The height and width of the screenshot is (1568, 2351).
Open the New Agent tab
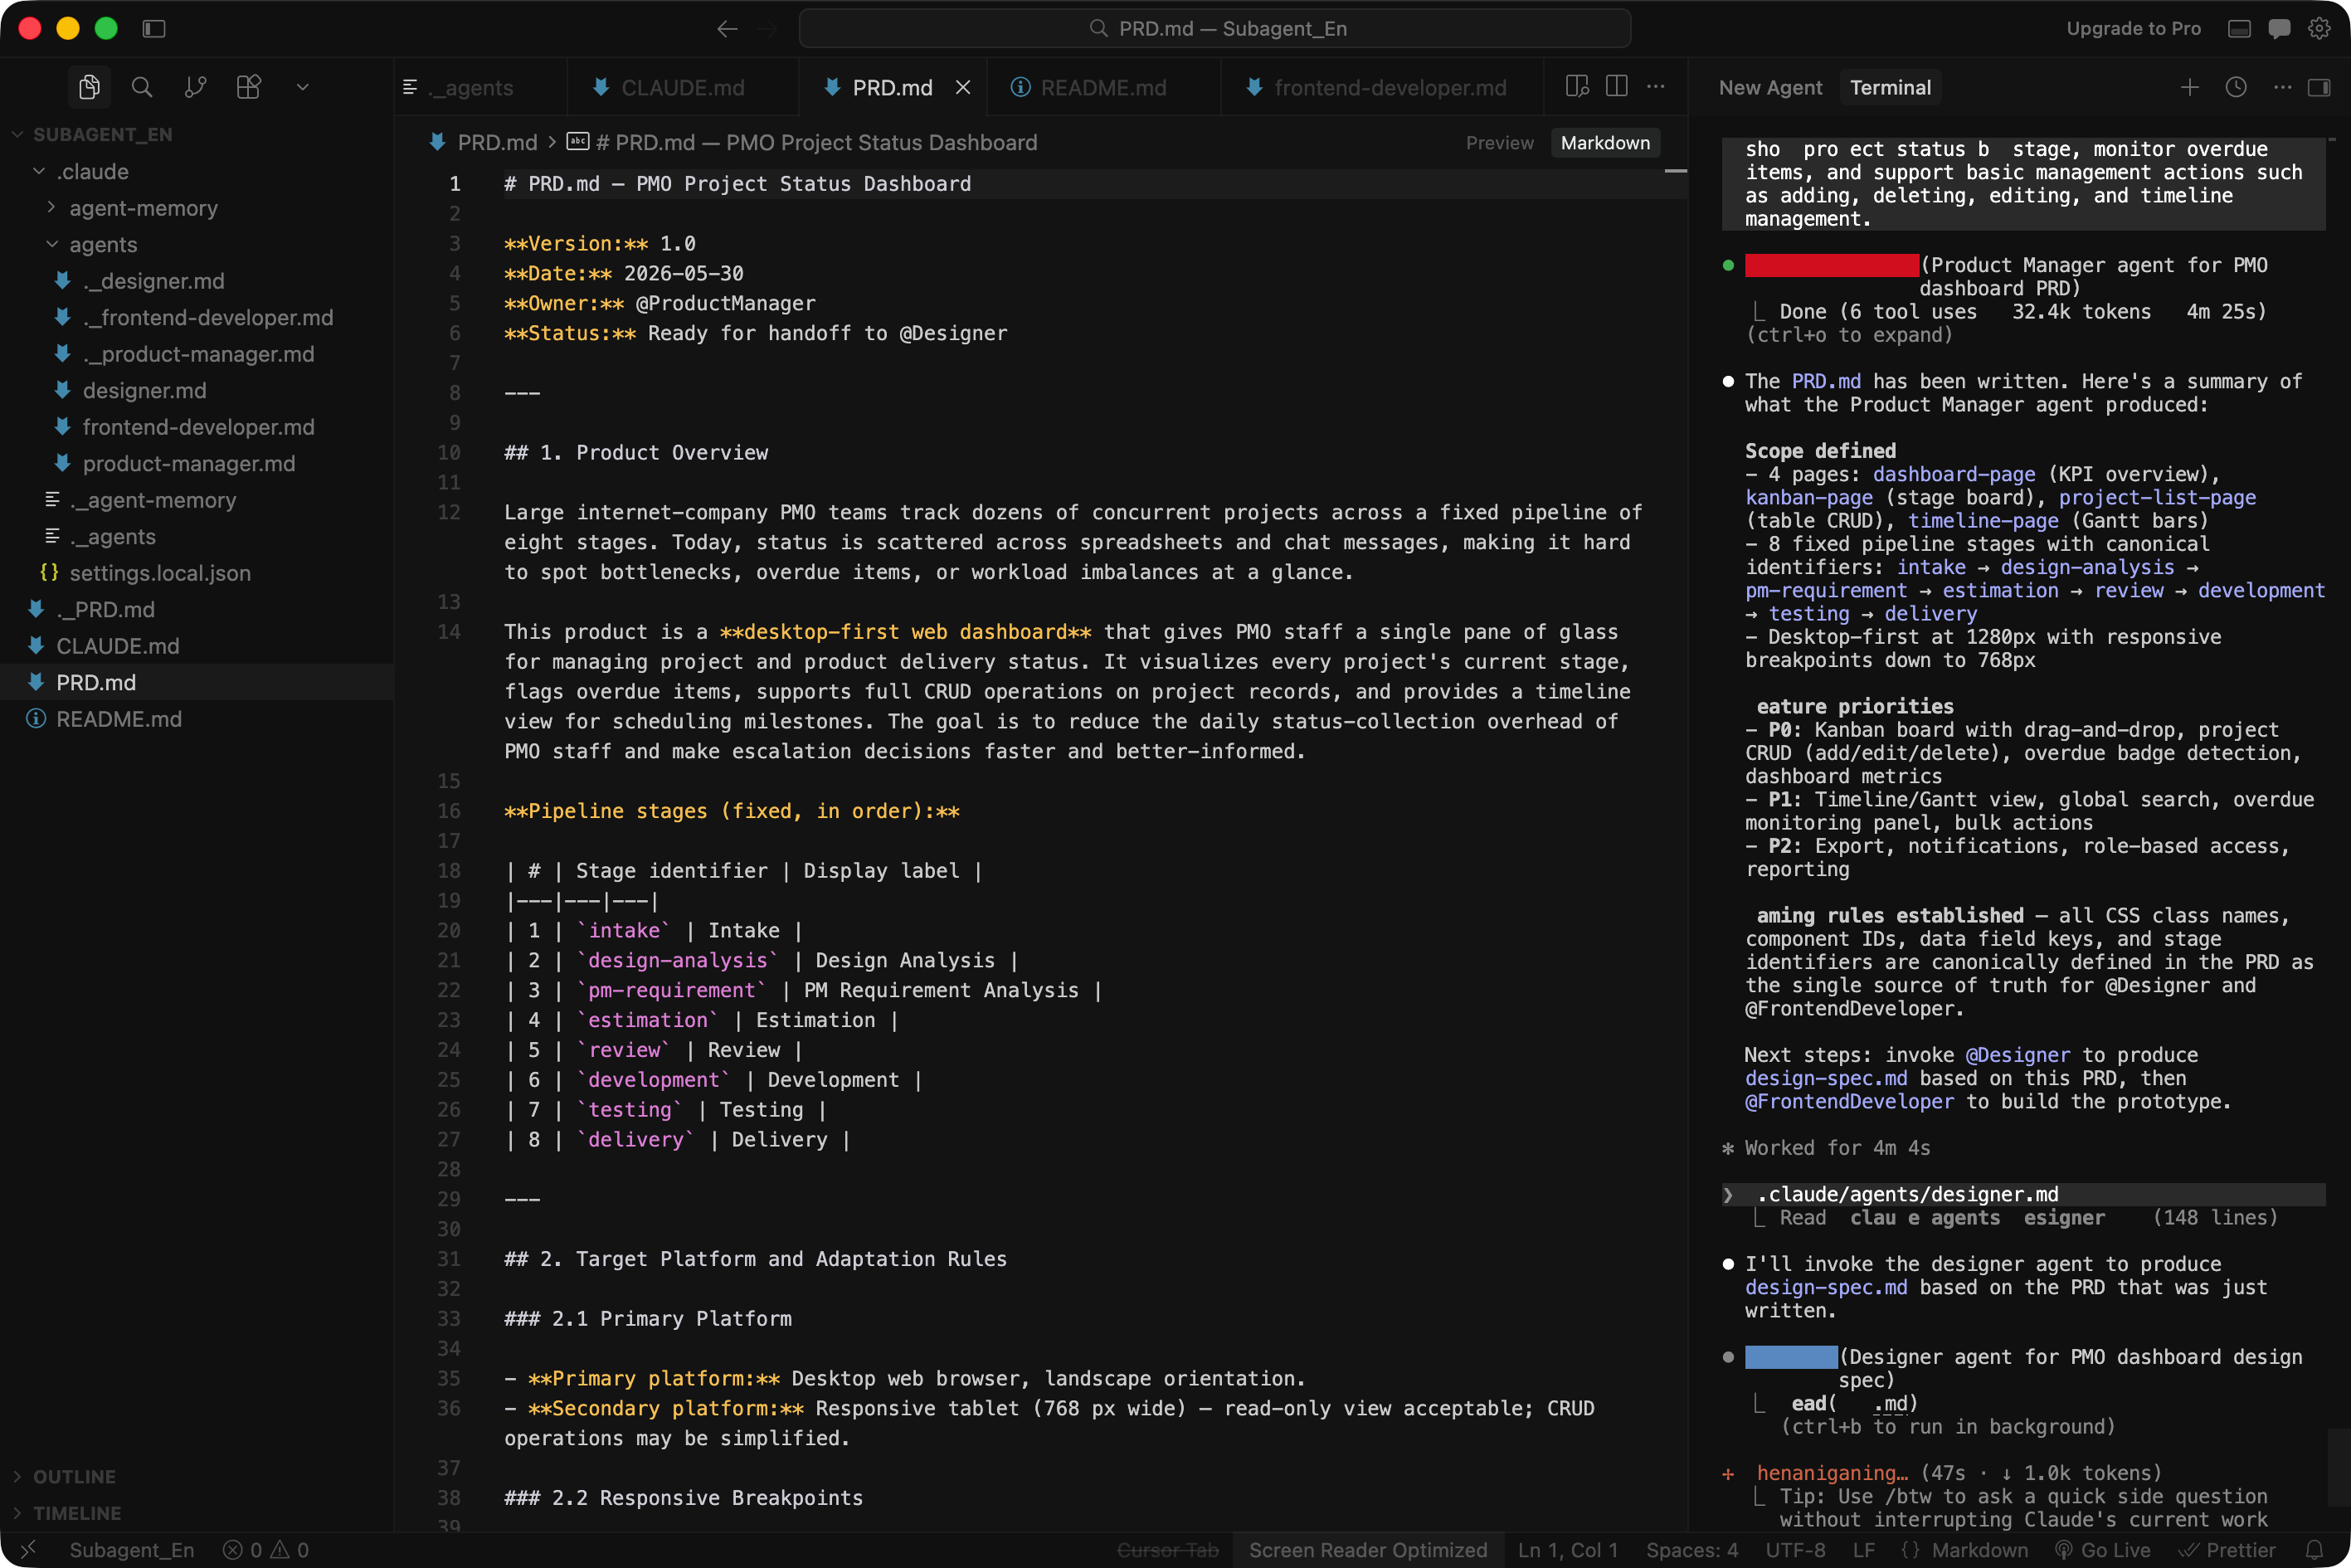1770,88
